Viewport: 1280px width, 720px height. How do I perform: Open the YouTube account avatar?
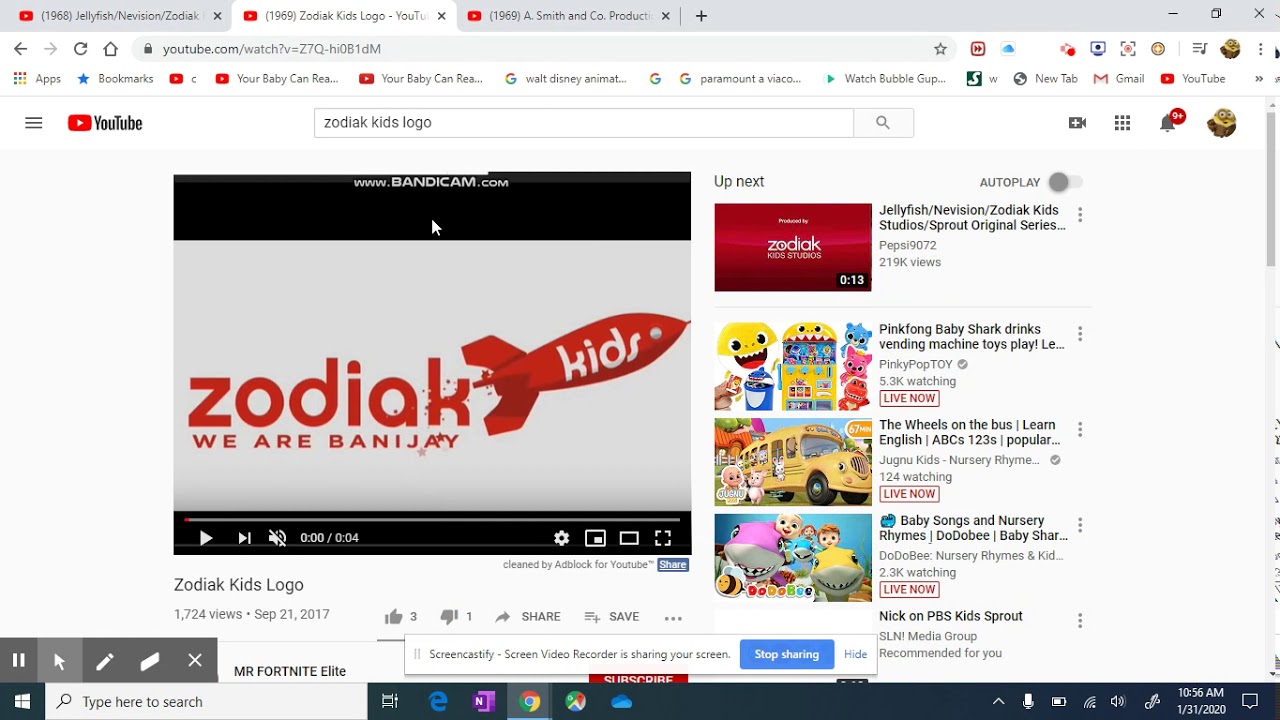tap(1222, 123)
